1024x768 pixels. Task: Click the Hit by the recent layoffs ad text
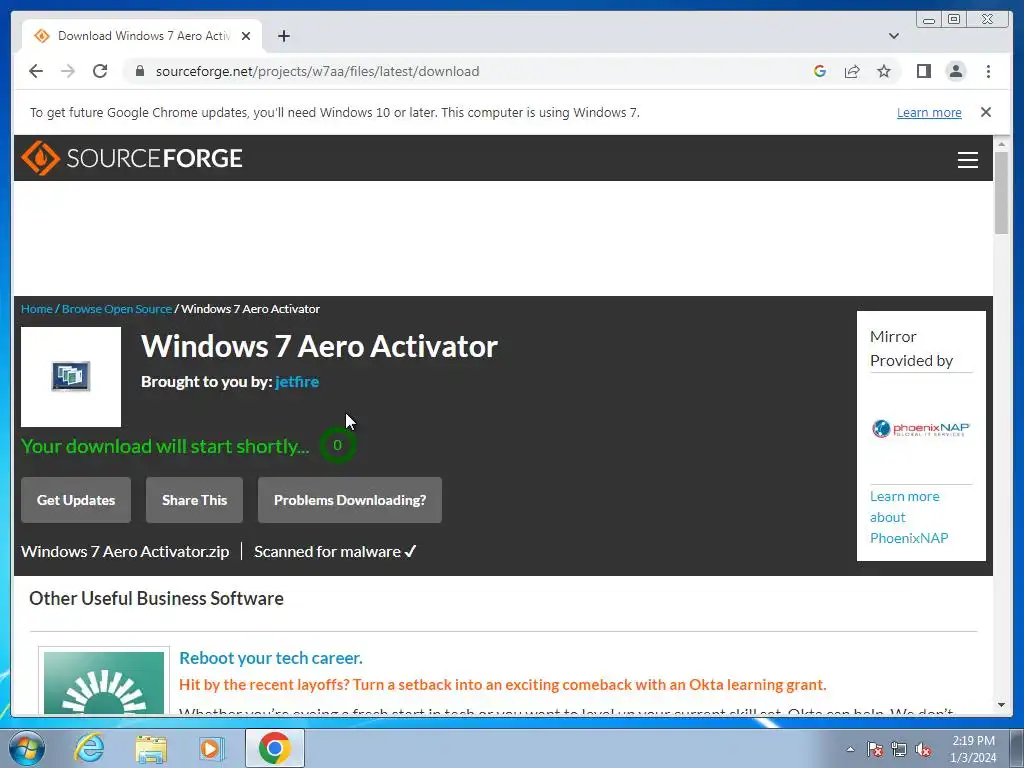pyautogui.click(x=503, y=684)
